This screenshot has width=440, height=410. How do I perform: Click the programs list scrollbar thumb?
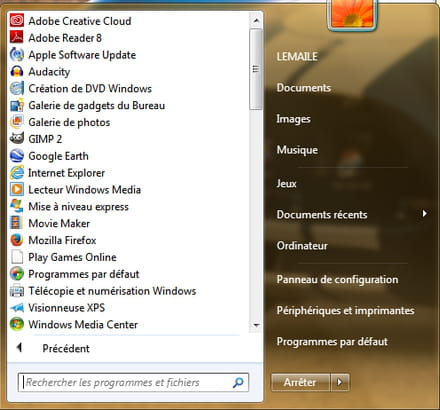[x=256, y=69]
